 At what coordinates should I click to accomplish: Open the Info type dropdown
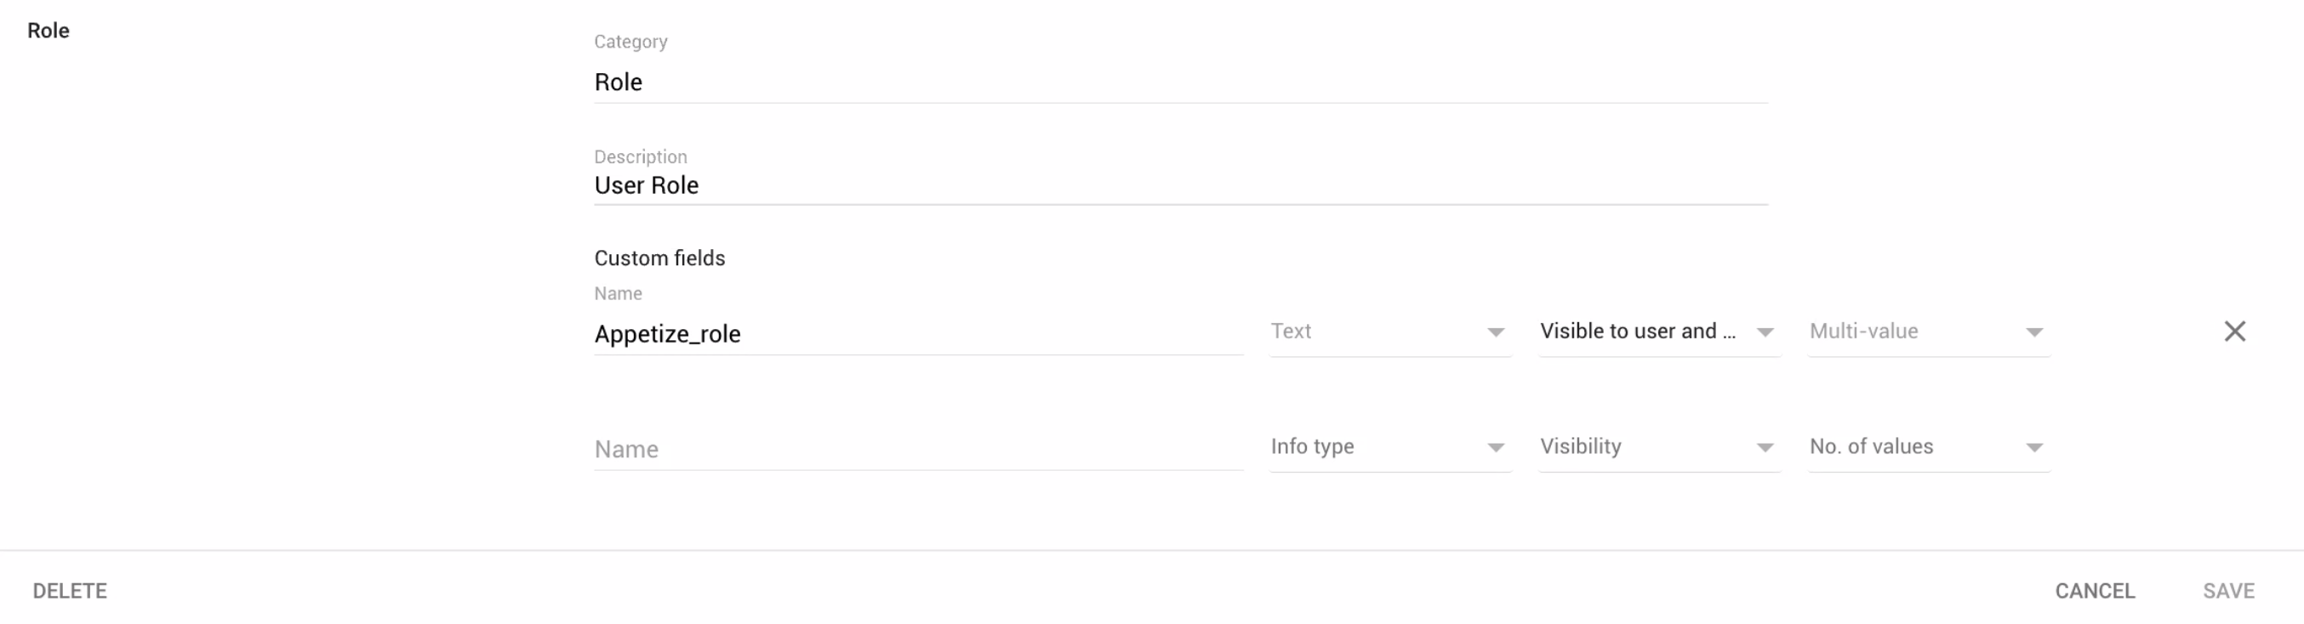[x=1389, y=447]
